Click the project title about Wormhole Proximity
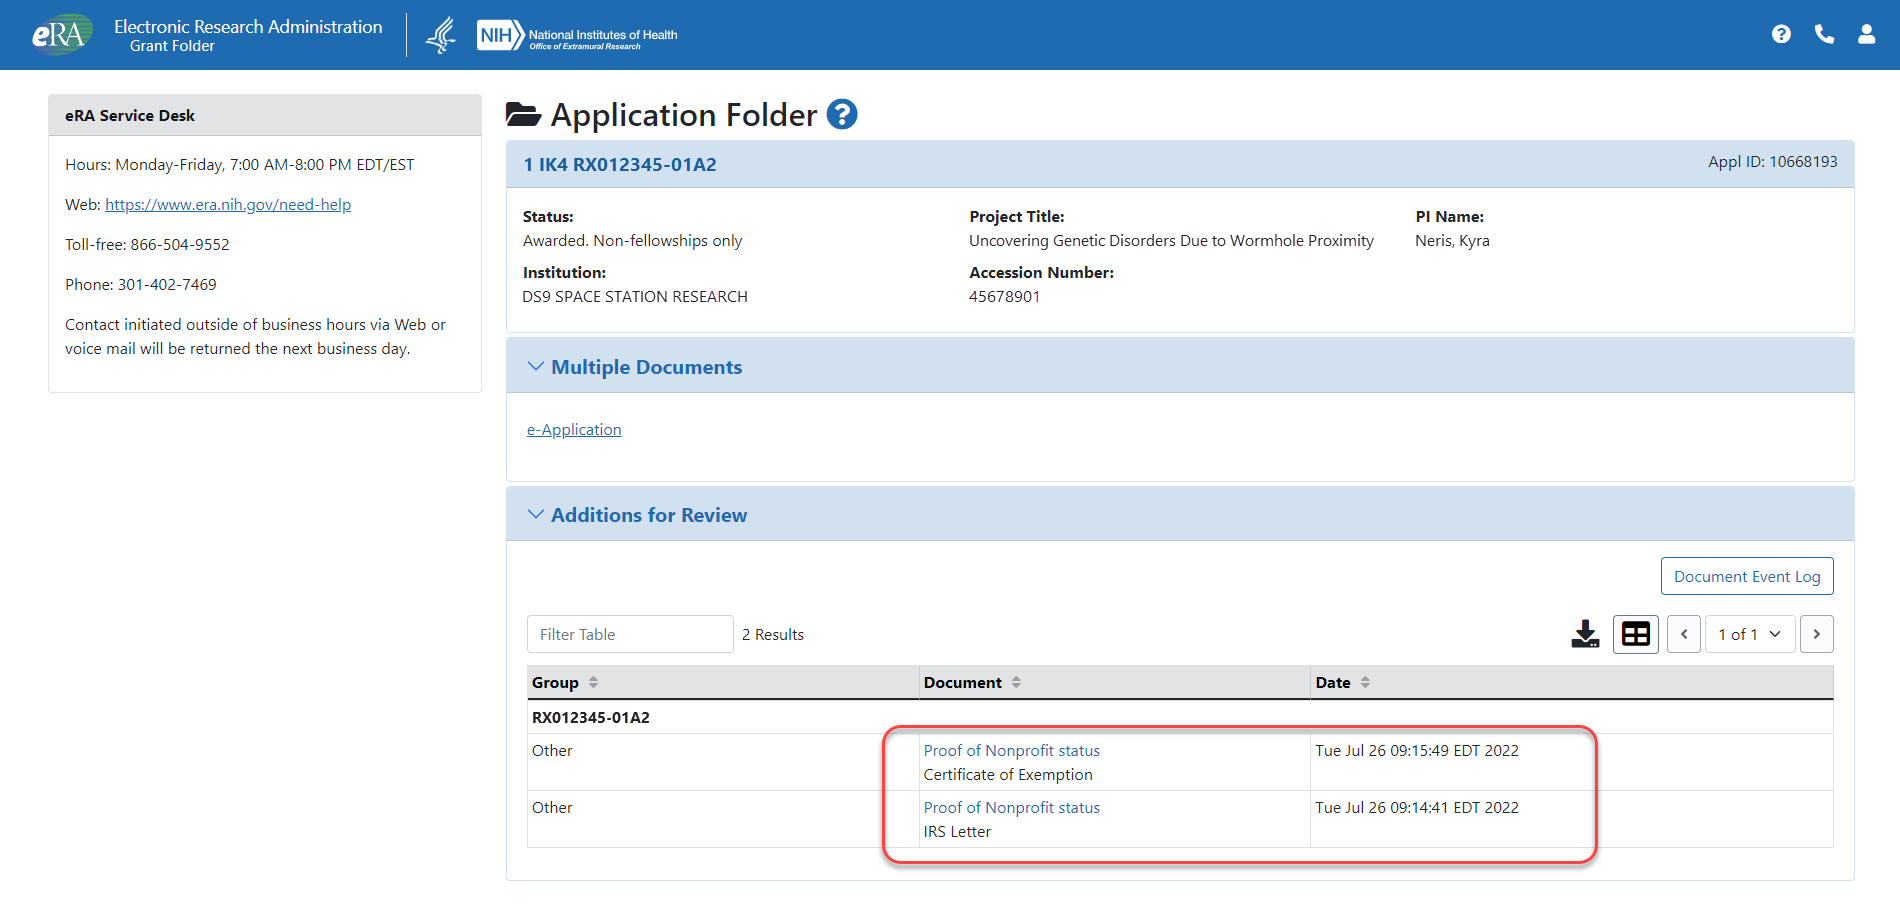Viewport: 1900px width, 904px height. point(1171,241)
